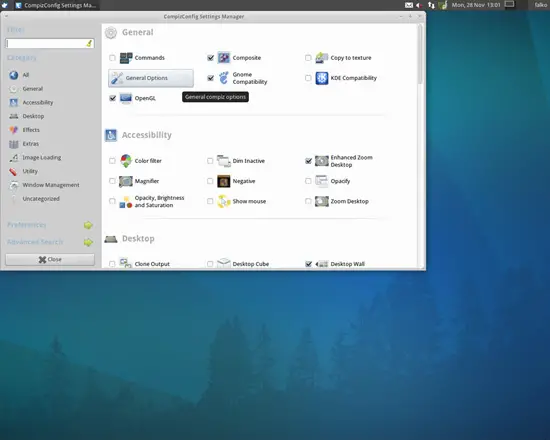Uncheck the Gnome Compatibility checkbox
The width and height of the screenshot is (550, 440).
210,78
